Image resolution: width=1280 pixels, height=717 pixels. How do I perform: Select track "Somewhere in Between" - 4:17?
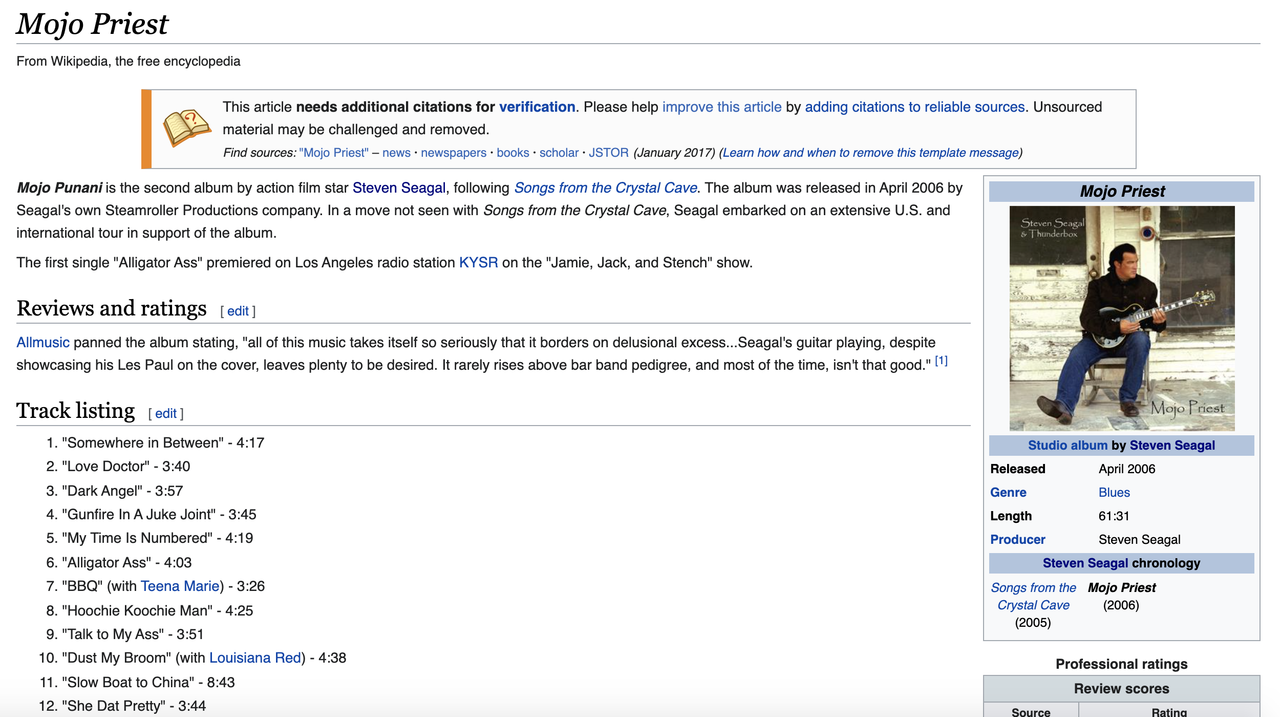tap(163, 443)
